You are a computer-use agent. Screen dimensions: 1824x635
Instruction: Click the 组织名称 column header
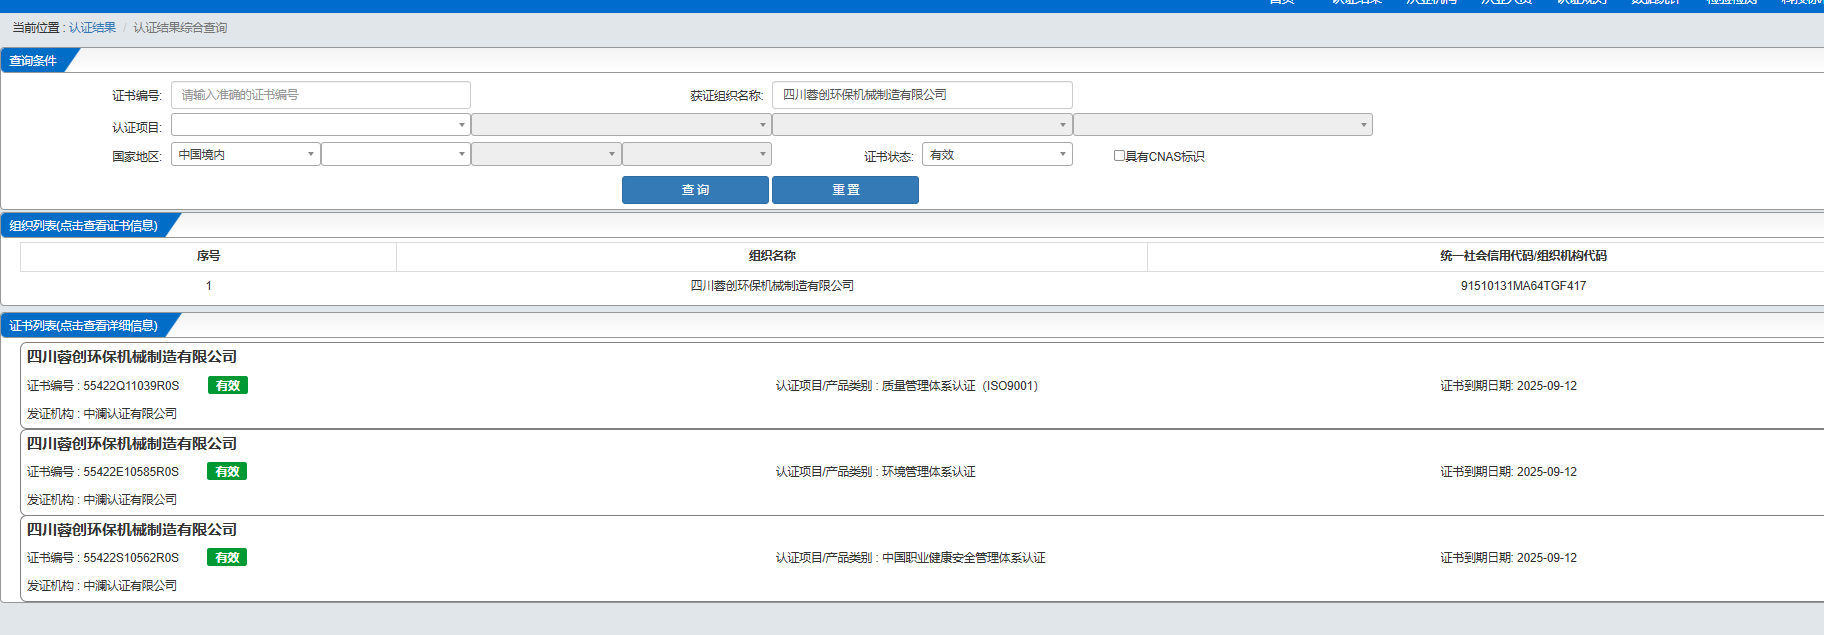tap(772, 256)
